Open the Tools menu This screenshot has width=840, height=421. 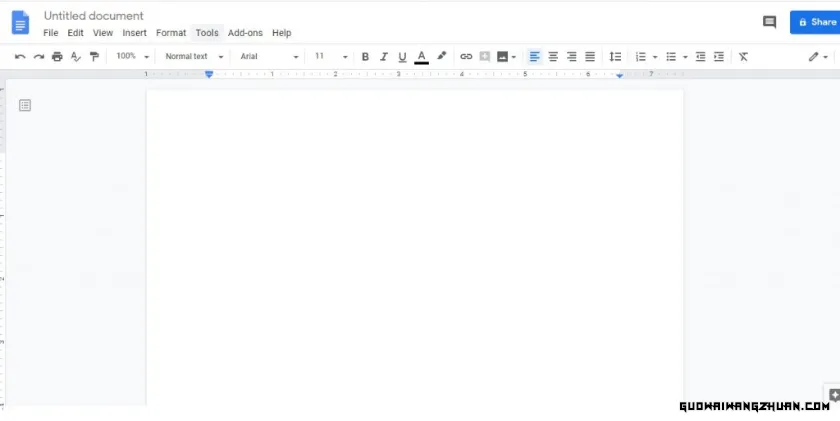207,33
